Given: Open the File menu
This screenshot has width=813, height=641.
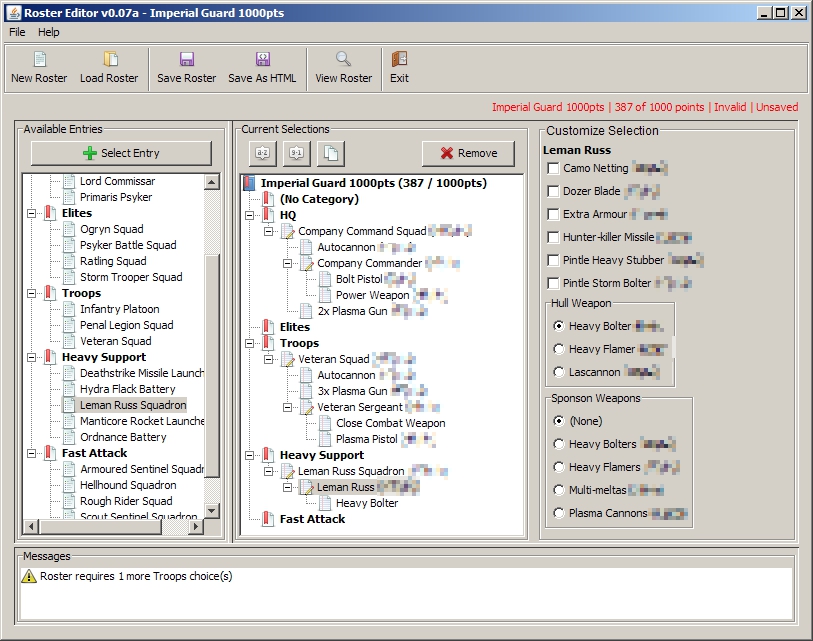Looking at the screenshot, I should pyautogui.click(x=17, y=32).
